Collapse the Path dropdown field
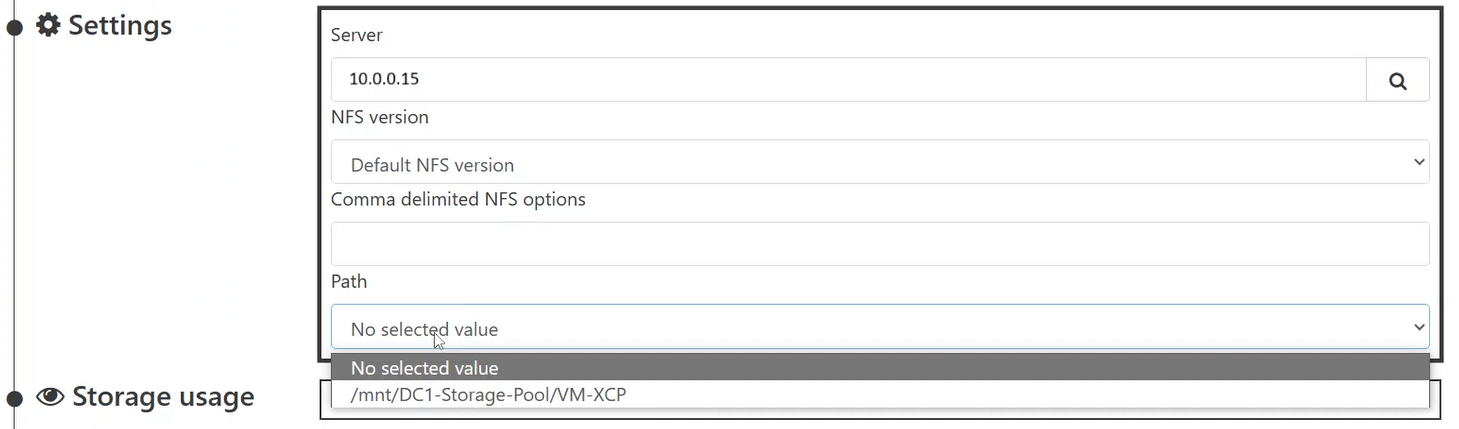 pyautogui.click(x=878, y=327)
